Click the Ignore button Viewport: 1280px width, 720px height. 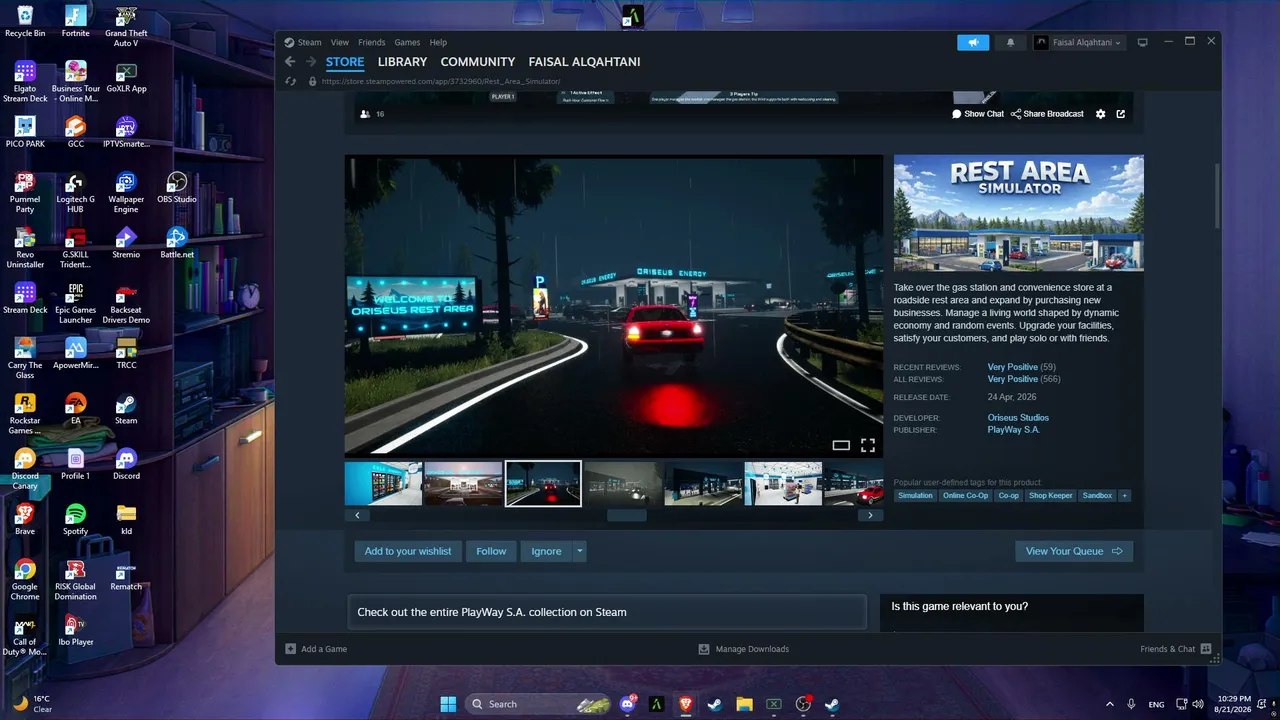pyautogui.click(x=546, y=551)
